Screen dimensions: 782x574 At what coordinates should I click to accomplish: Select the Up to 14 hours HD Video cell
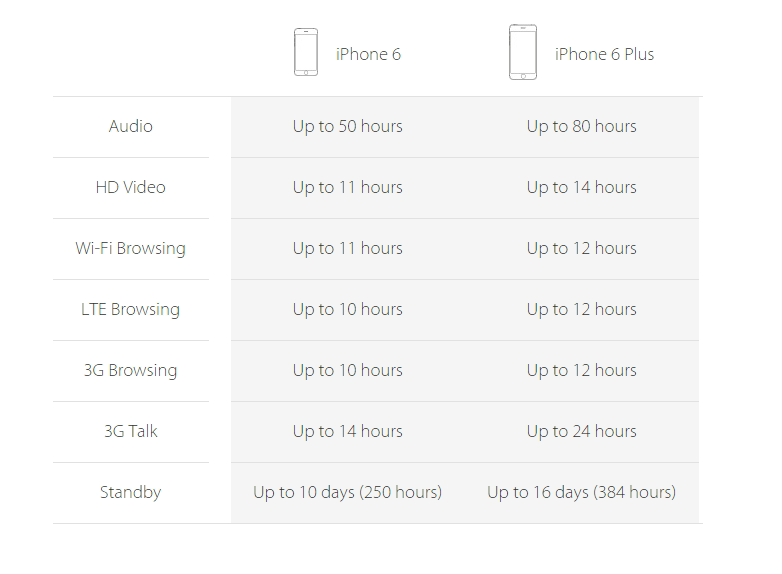click(582, 187)
